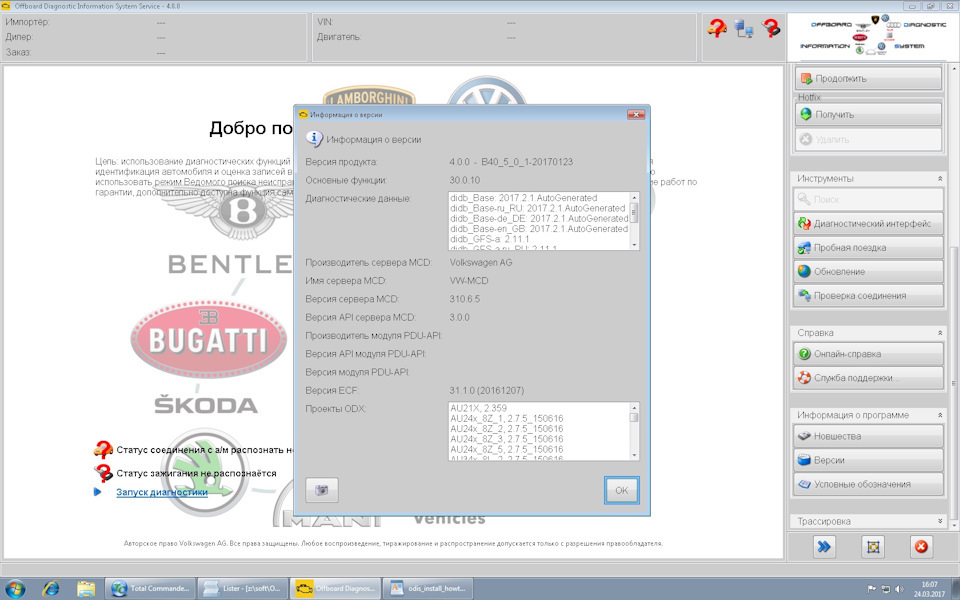Click the Action Center flag tray icon
Image resolution: width=960 pixels, height=600 pixels.
pyautogui.click(x=872, y=589)
